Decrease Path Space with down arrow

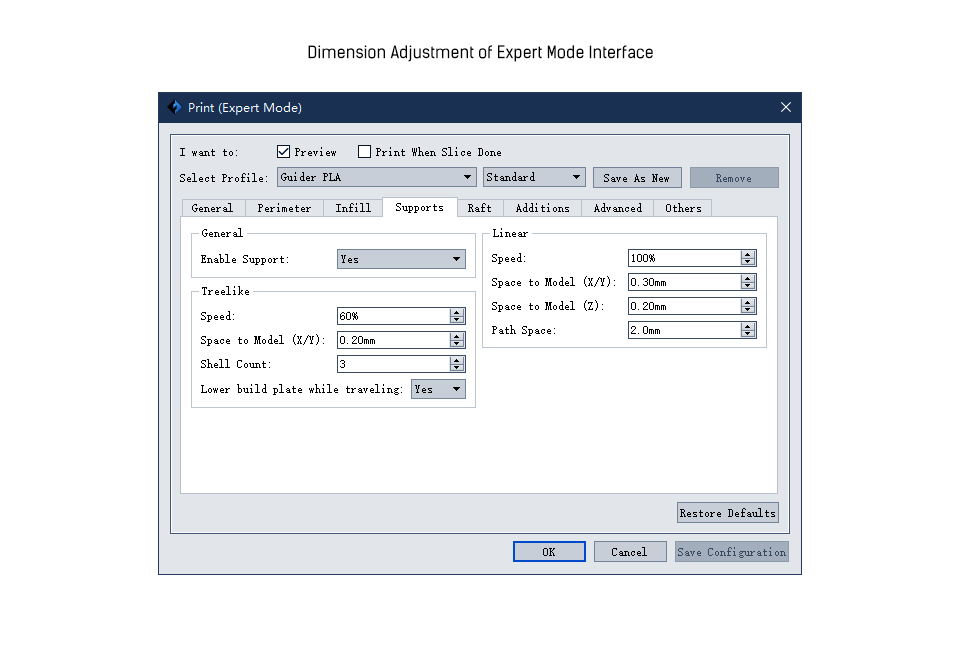(x=748, y=334)
